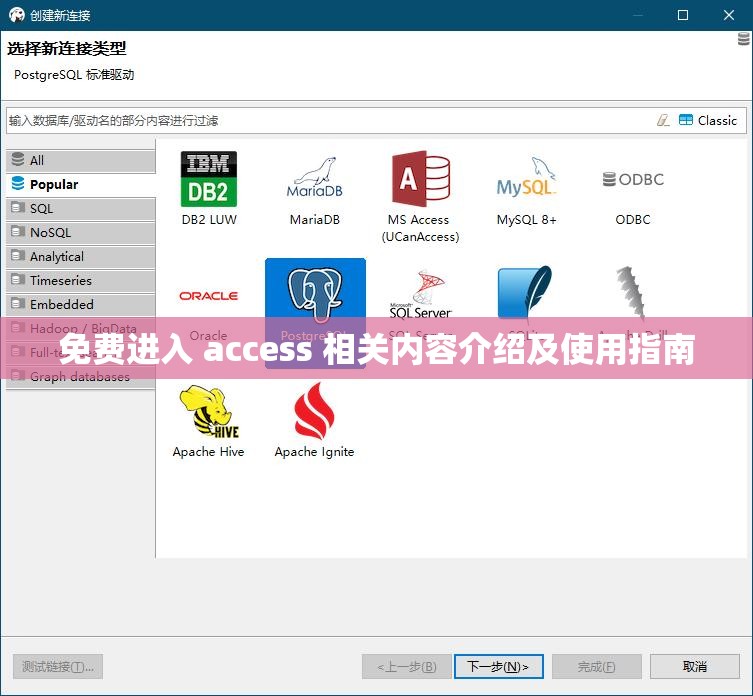This screenshot has height=696, width=753.
Task: Select the Apache Hive database icon
Action: (208, 412)
